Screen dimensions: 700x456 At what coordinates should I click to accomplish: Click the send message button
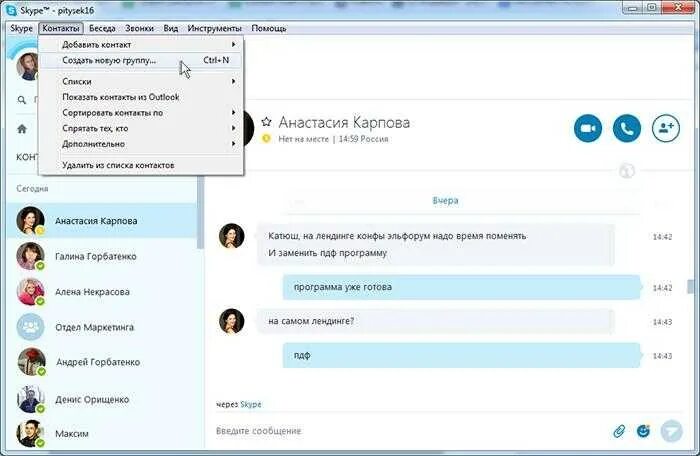(x=671, y=431)
